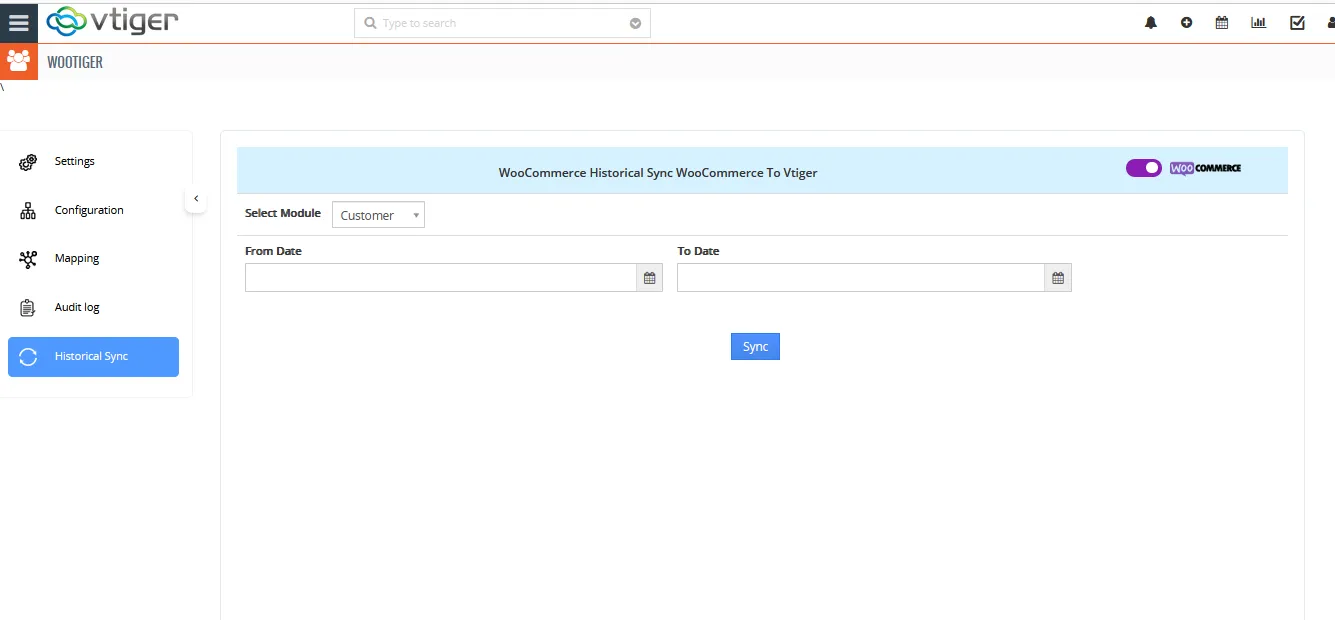Click the Wootiger module icon
Screen dimensions: 1335x620
tap(18, 61)
